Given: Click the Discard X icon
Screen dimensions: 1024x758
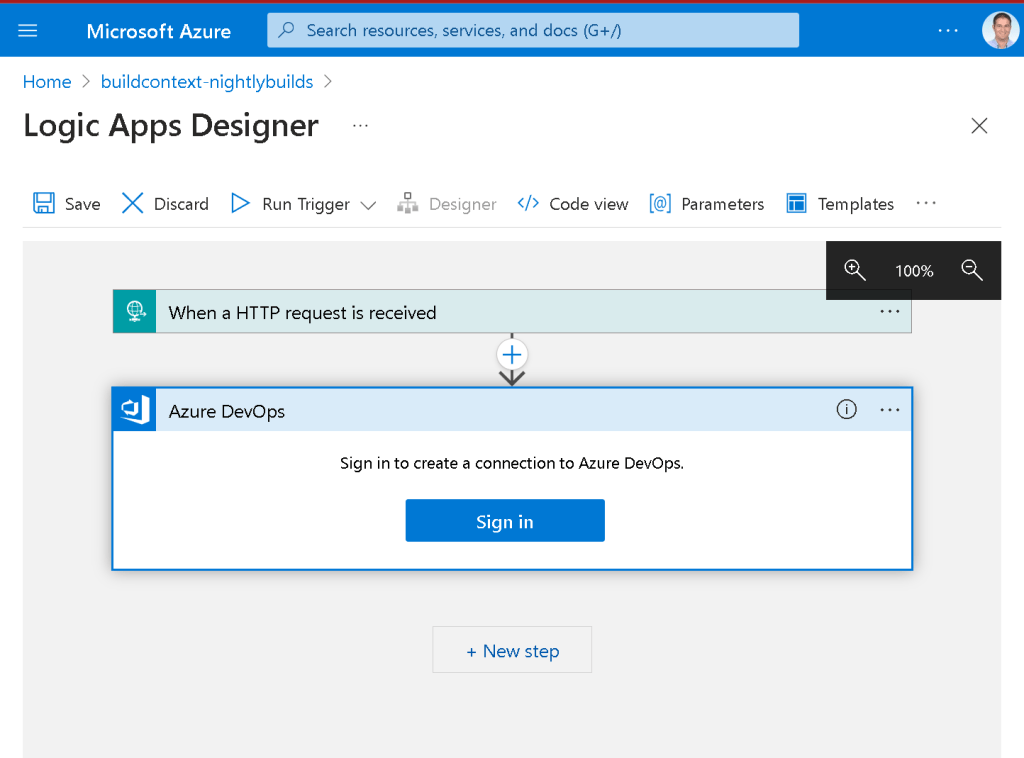Looking at the screenshot, I should click(133, 203).
